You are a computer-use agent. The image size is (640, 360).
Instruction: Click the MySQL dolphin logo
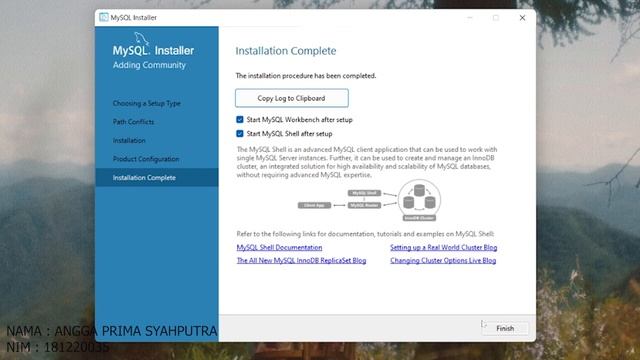pyautogui.click(x=142, y=38)
